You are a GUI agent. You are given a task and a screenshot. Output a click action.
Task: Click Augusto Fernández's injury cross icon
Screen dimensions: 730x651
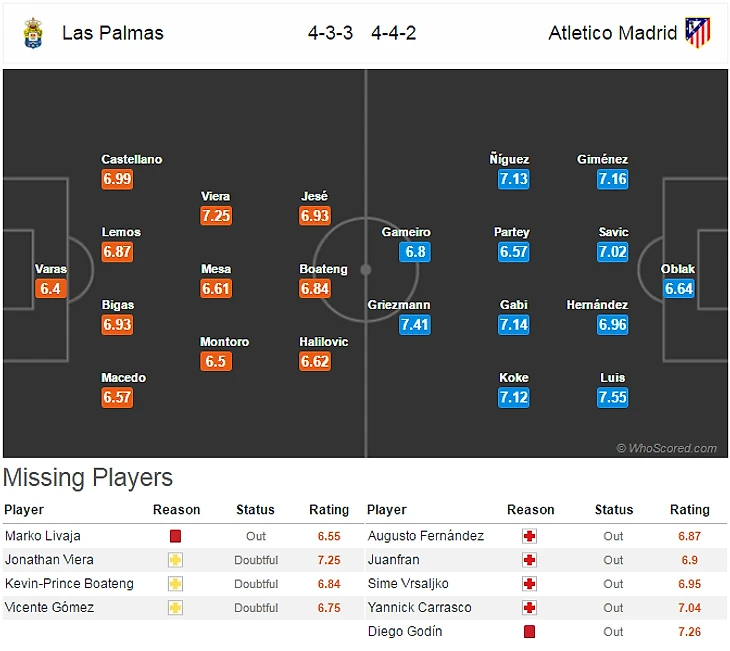click(530, 536)
